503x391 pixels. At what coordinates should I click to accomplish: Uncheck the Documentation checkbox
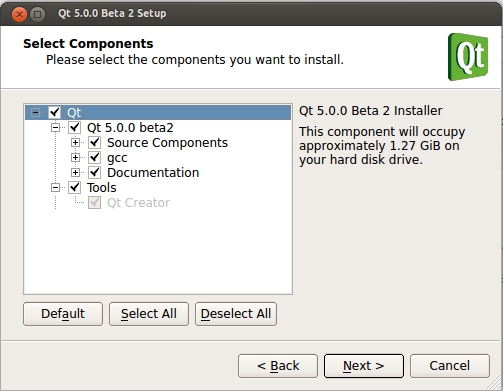(x=95, y=172)
